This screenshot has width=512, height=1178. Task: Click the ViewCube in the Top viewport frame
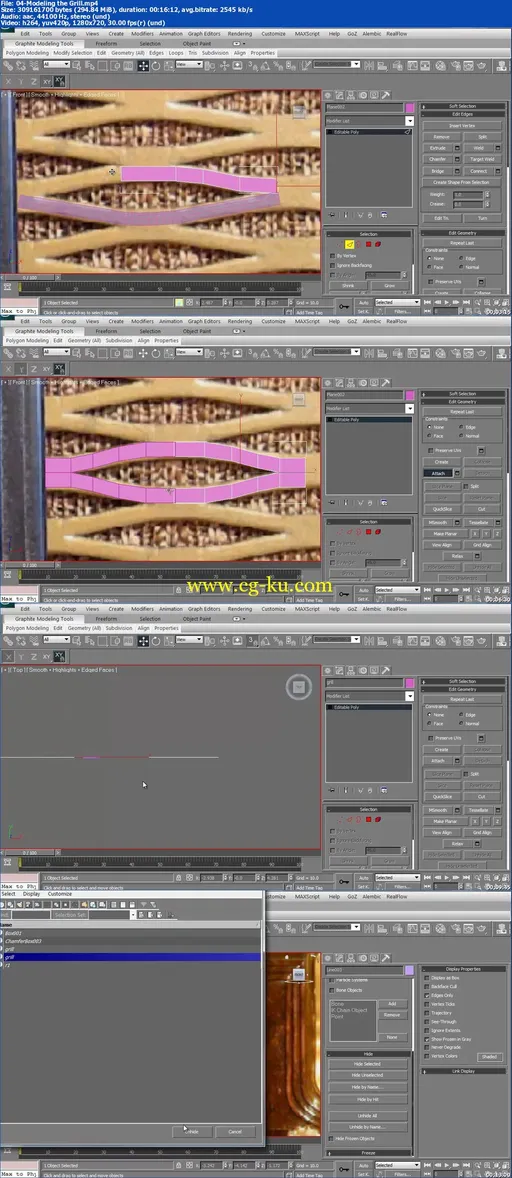299,687
